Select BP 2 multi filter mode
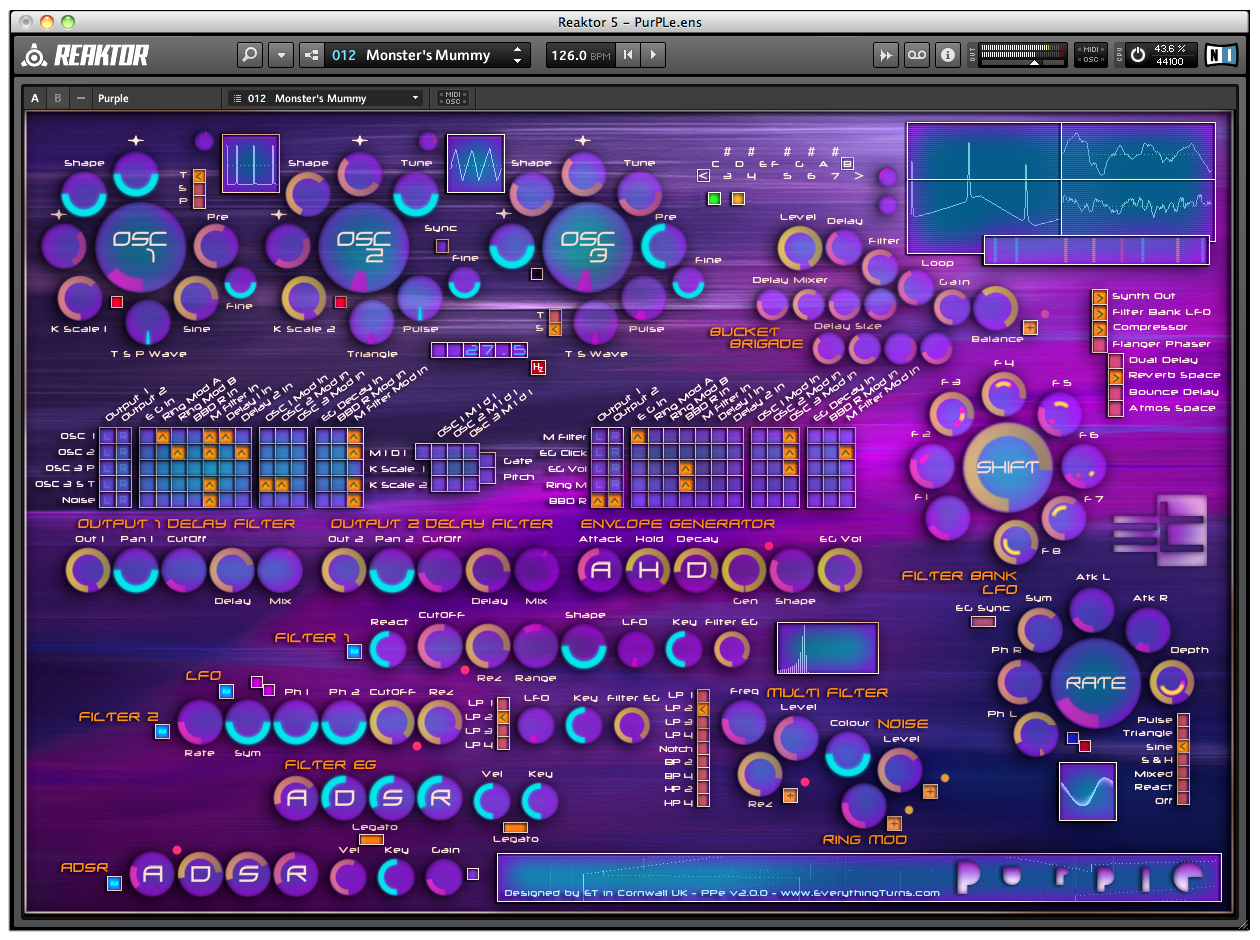1260x940 pixels. coord(703,762)
